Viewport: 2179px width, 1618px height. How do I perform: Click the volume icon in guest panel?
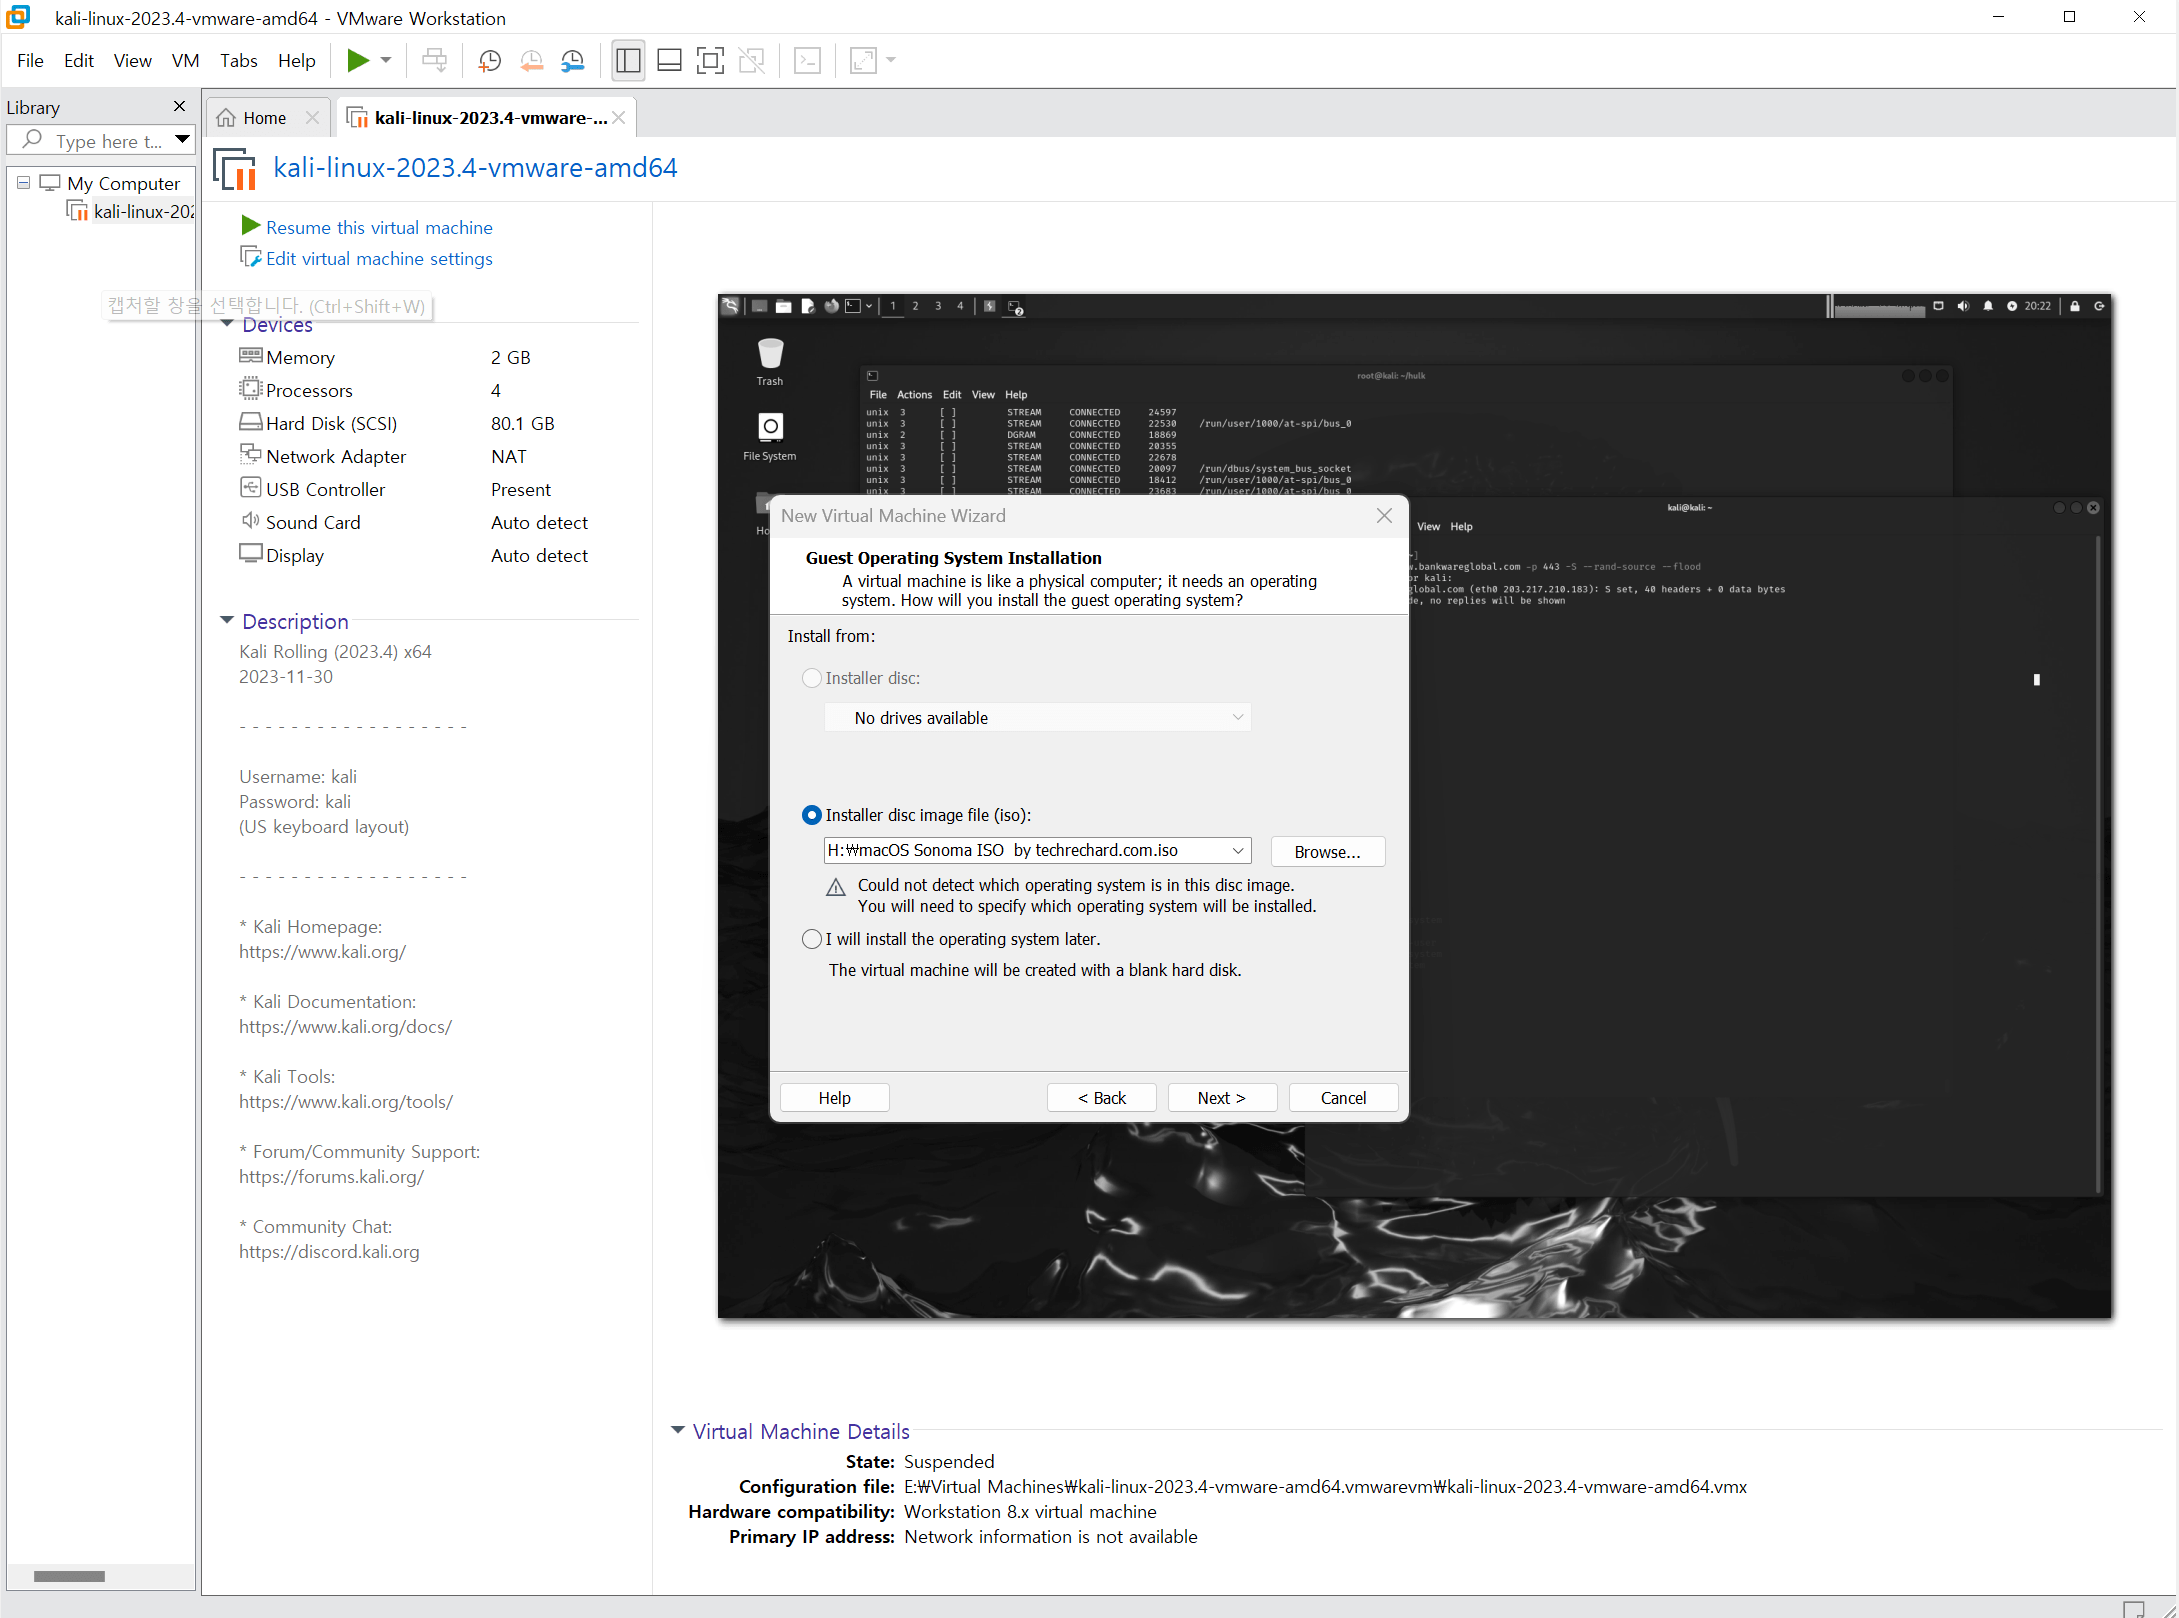(x=1962, y=306)
